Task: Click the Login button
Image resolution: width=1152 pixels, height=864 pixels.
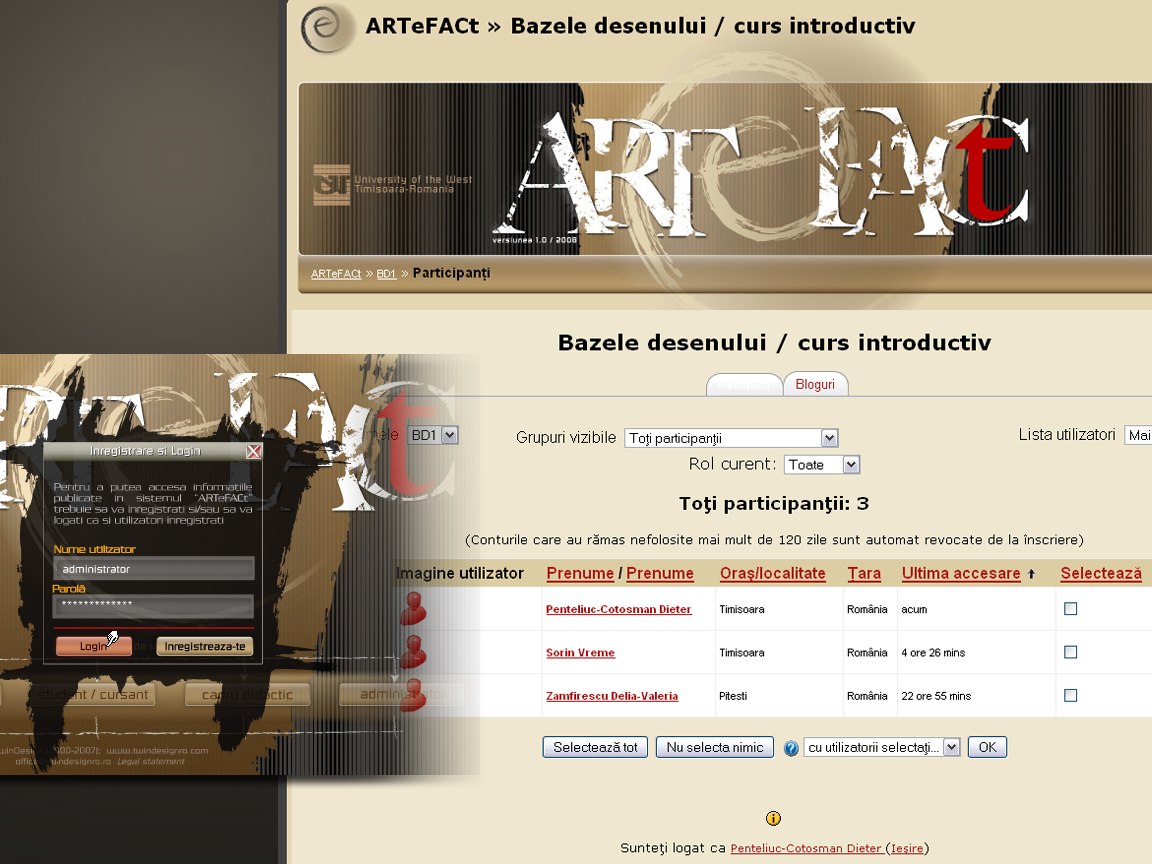Action: click(x=94, y=646)
